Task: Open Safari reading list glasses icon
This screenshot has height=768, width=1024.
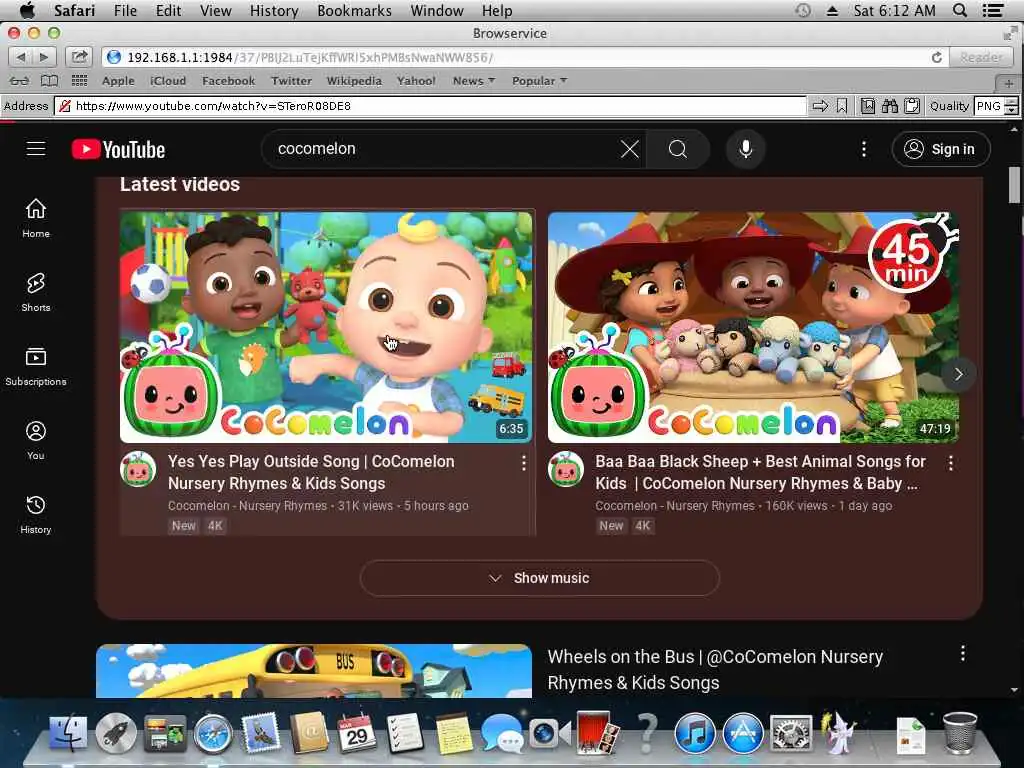Action: tap(19, 81)
